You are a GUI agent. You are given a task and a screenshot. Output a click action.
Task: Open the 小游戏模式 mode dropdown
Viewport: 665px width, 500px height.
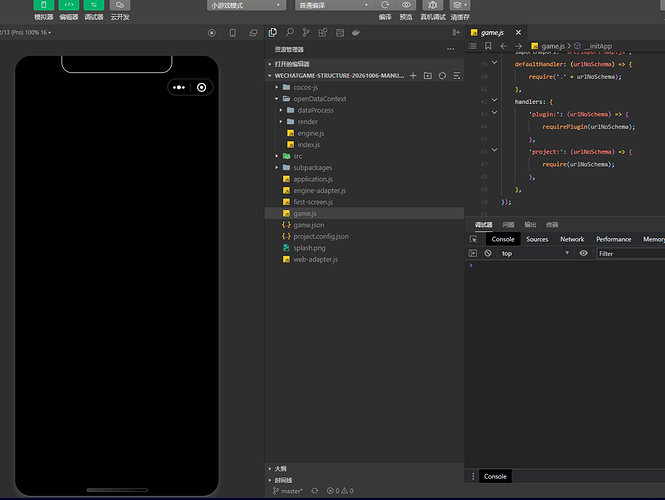(246, 5)
